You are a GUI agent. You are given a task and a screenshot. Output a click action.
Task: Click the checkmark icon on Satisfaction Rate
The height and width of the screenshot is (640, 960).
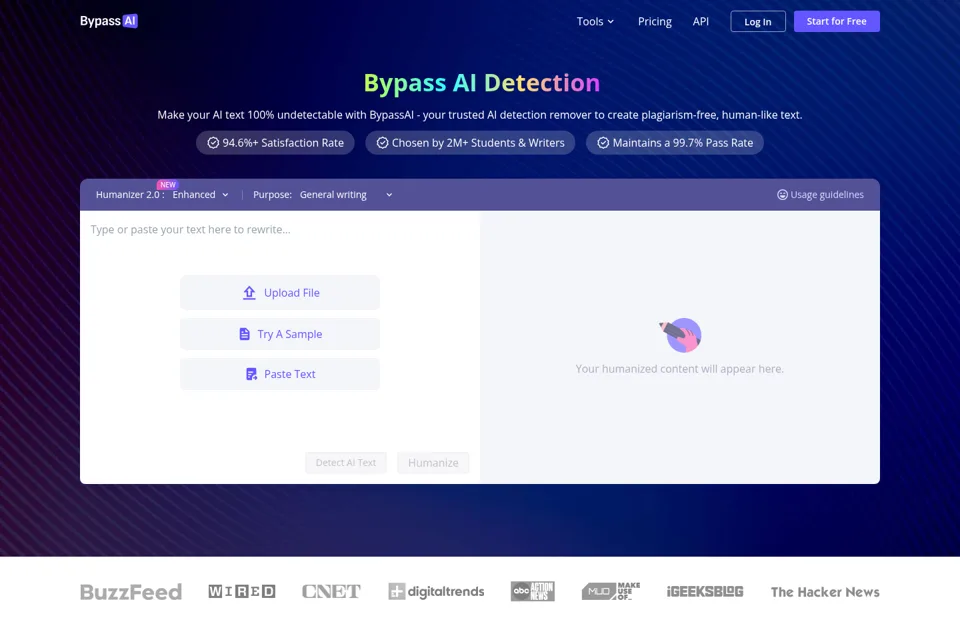click(213, 143)
